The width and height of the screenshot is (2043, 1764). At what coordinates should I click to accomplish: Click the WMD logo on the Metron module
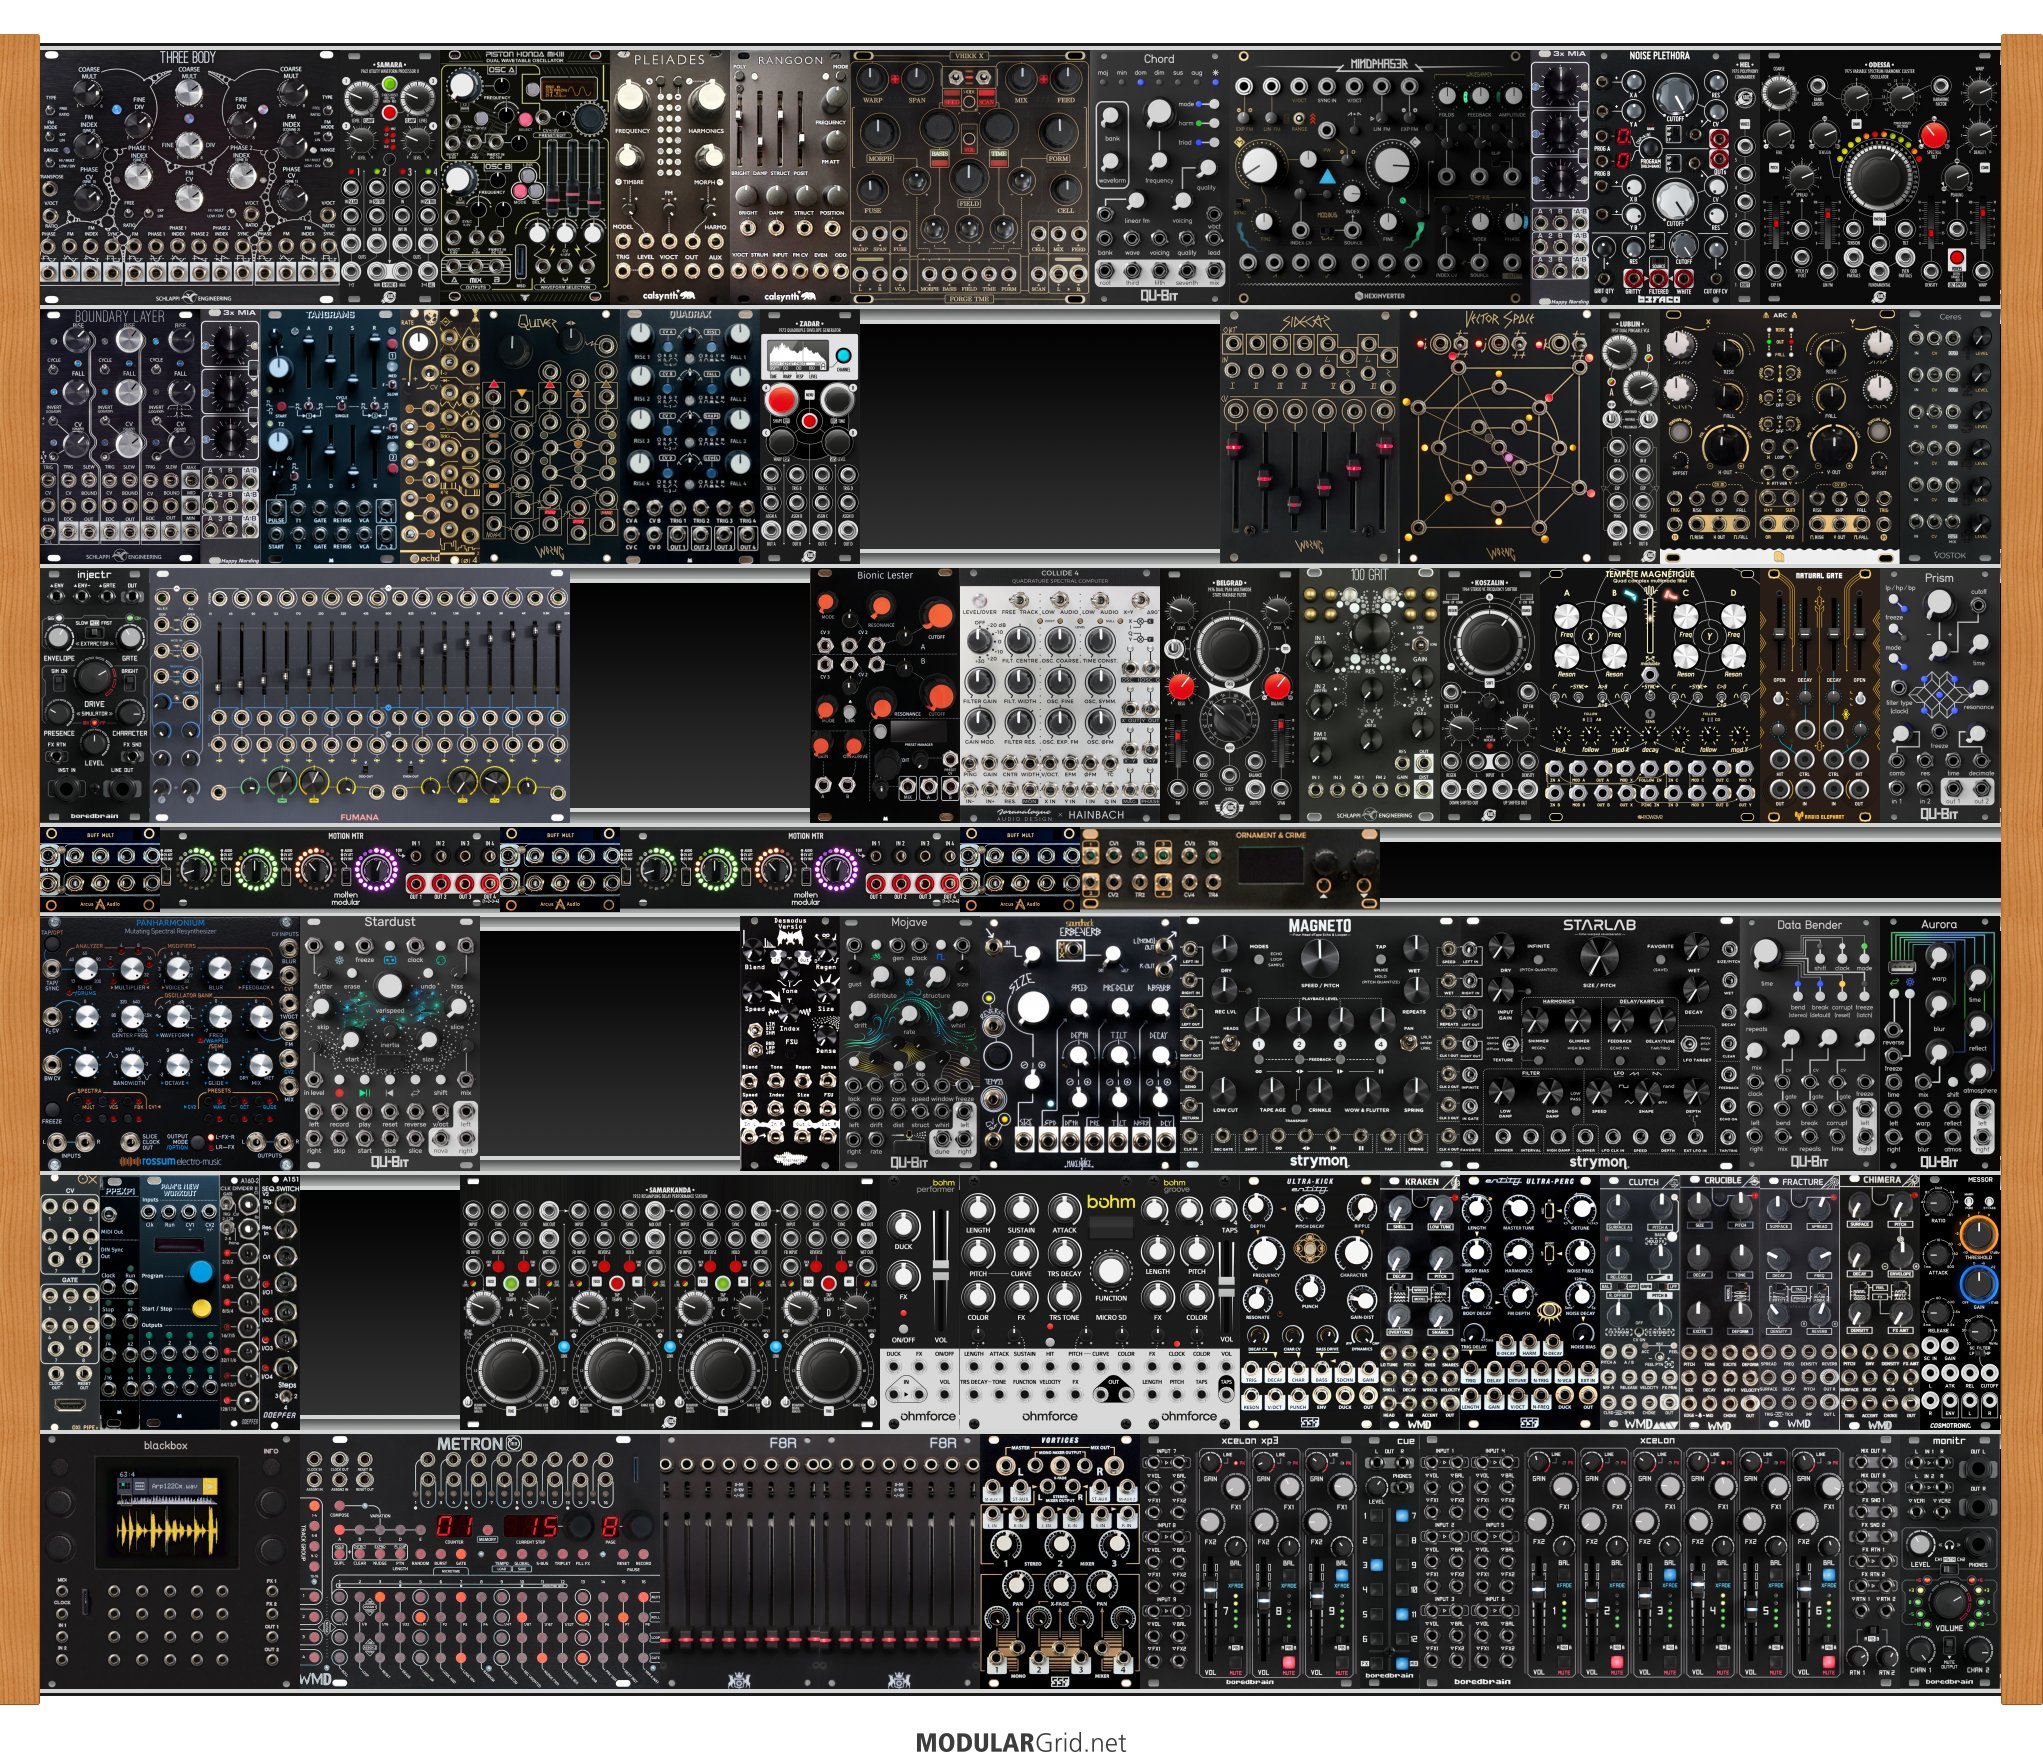316,1679
